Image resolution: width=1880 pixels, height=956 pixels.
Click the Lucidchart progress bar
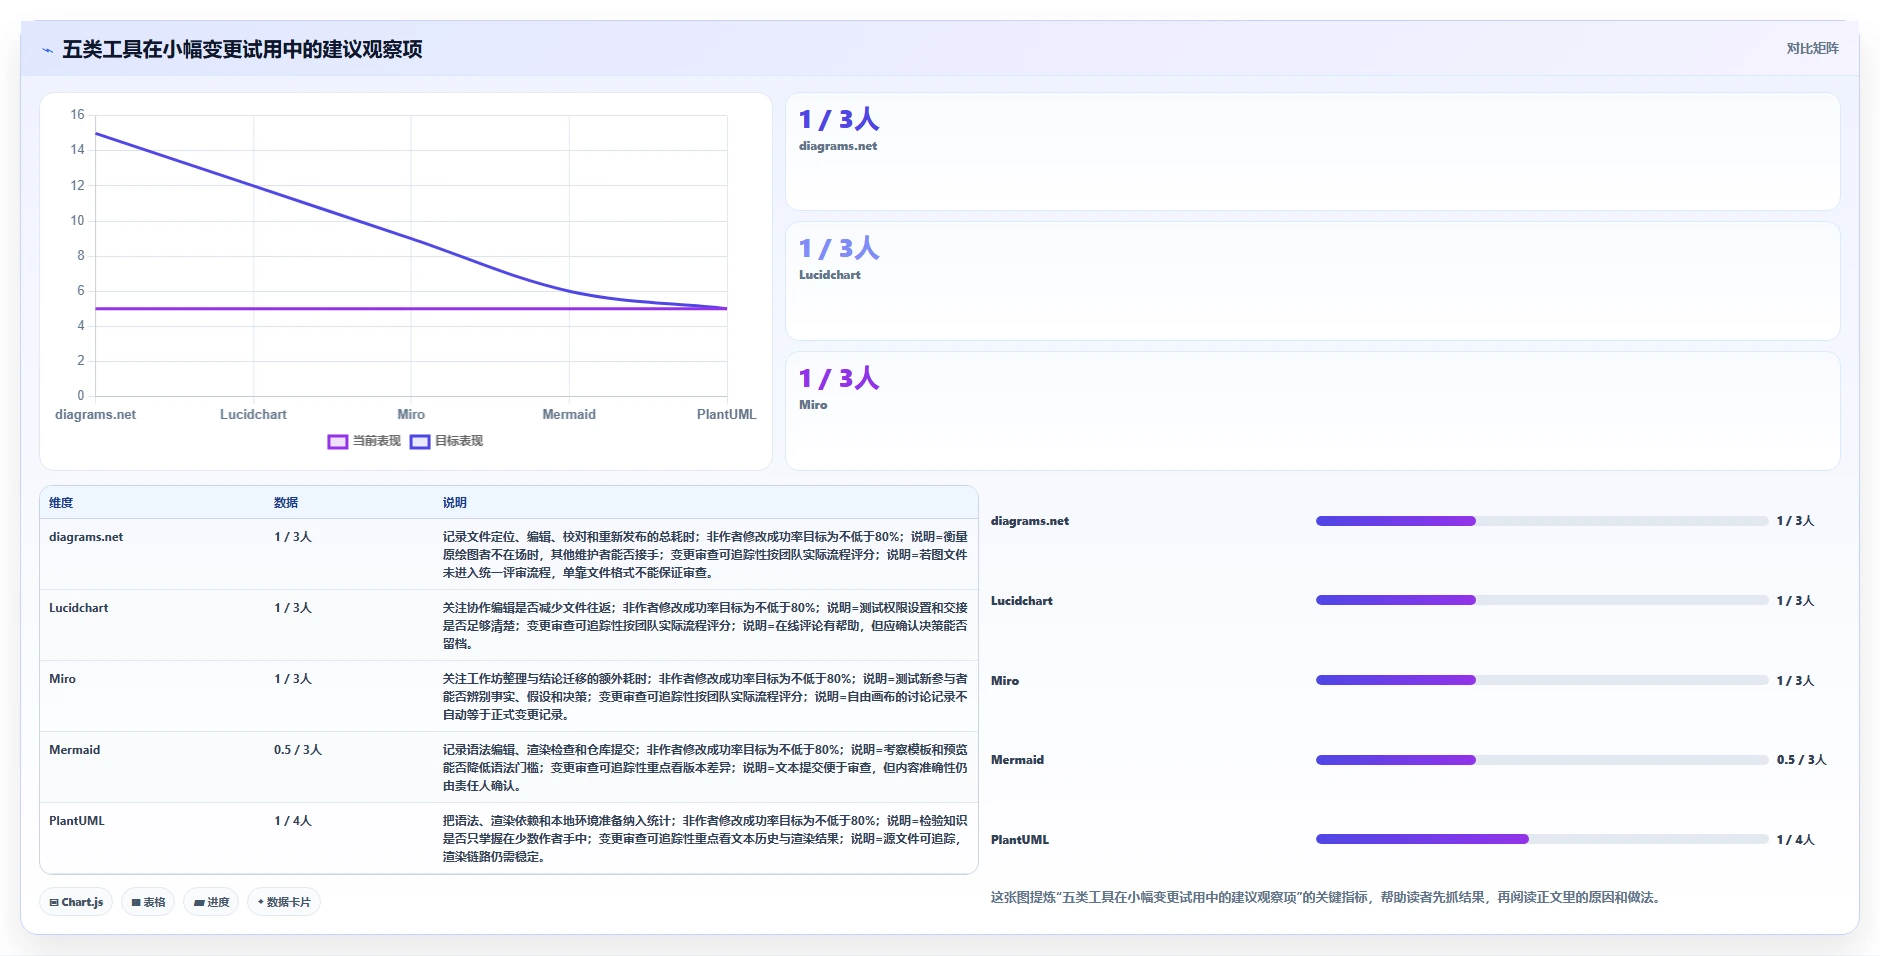1542,600
